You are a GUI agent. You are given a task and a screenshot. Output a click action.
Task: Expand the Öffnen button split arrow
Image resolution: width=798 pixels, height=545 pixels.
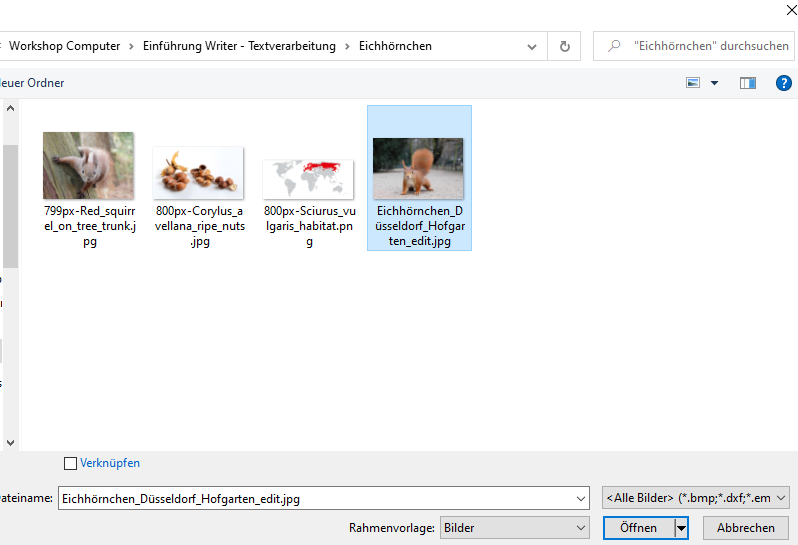682,528
